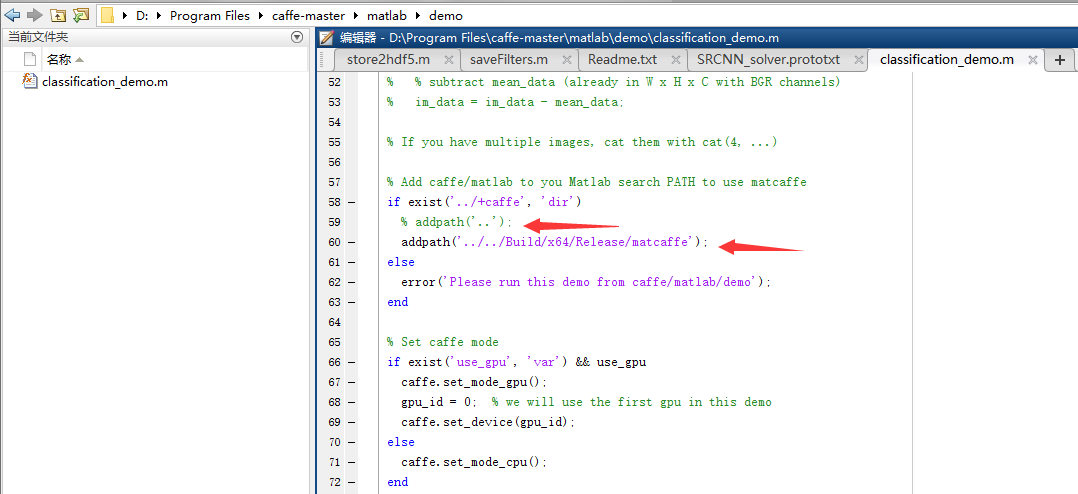This screenshot has height=494, width=1078.
Task: Expand the arrow before D: in path
Action: 125,15
